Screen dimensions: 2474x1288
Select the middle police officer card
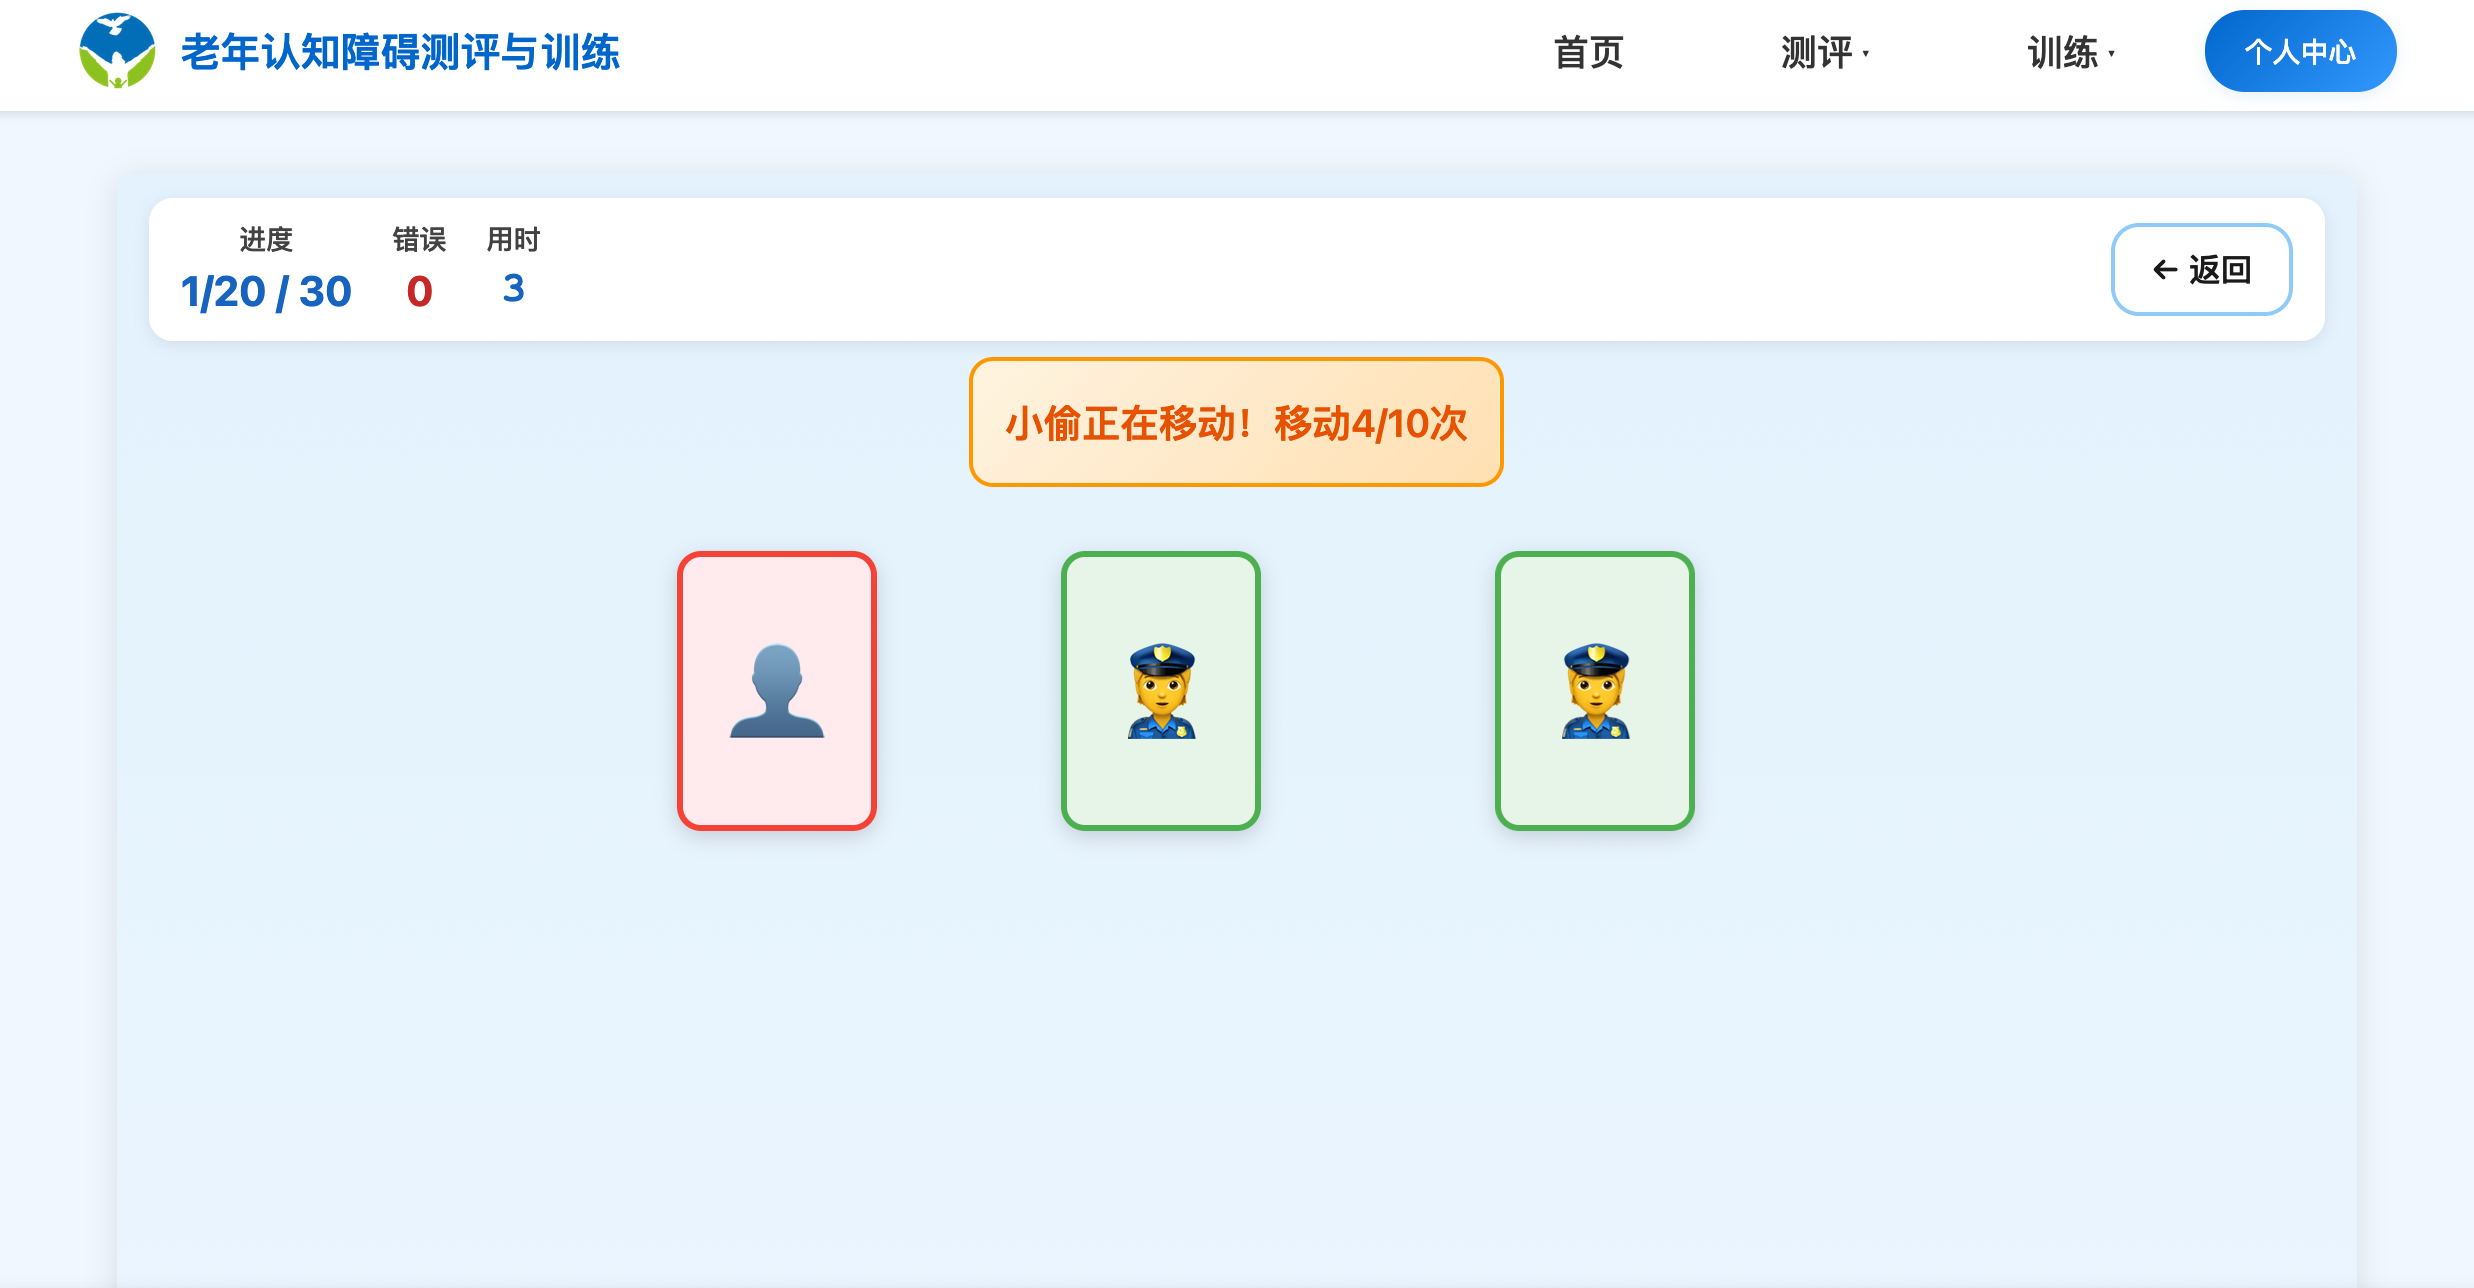click(1160, 690)
